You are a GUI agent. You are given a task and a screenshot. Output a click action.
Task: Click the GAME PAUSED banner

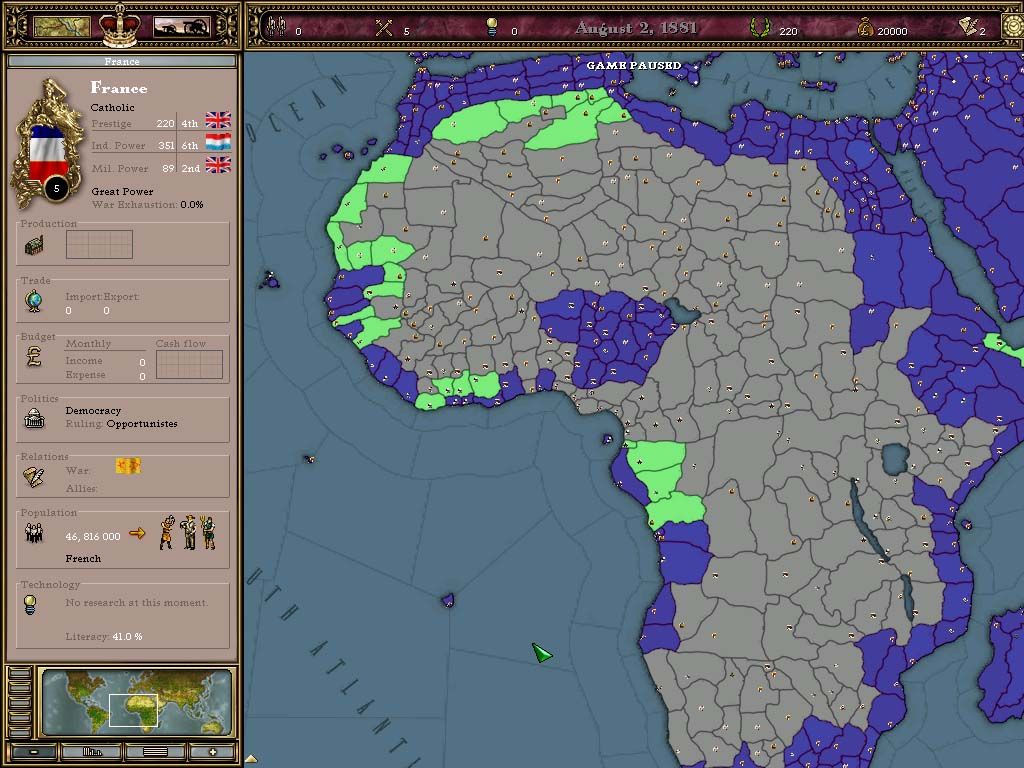pyautogui.click(x=633, y=65)
